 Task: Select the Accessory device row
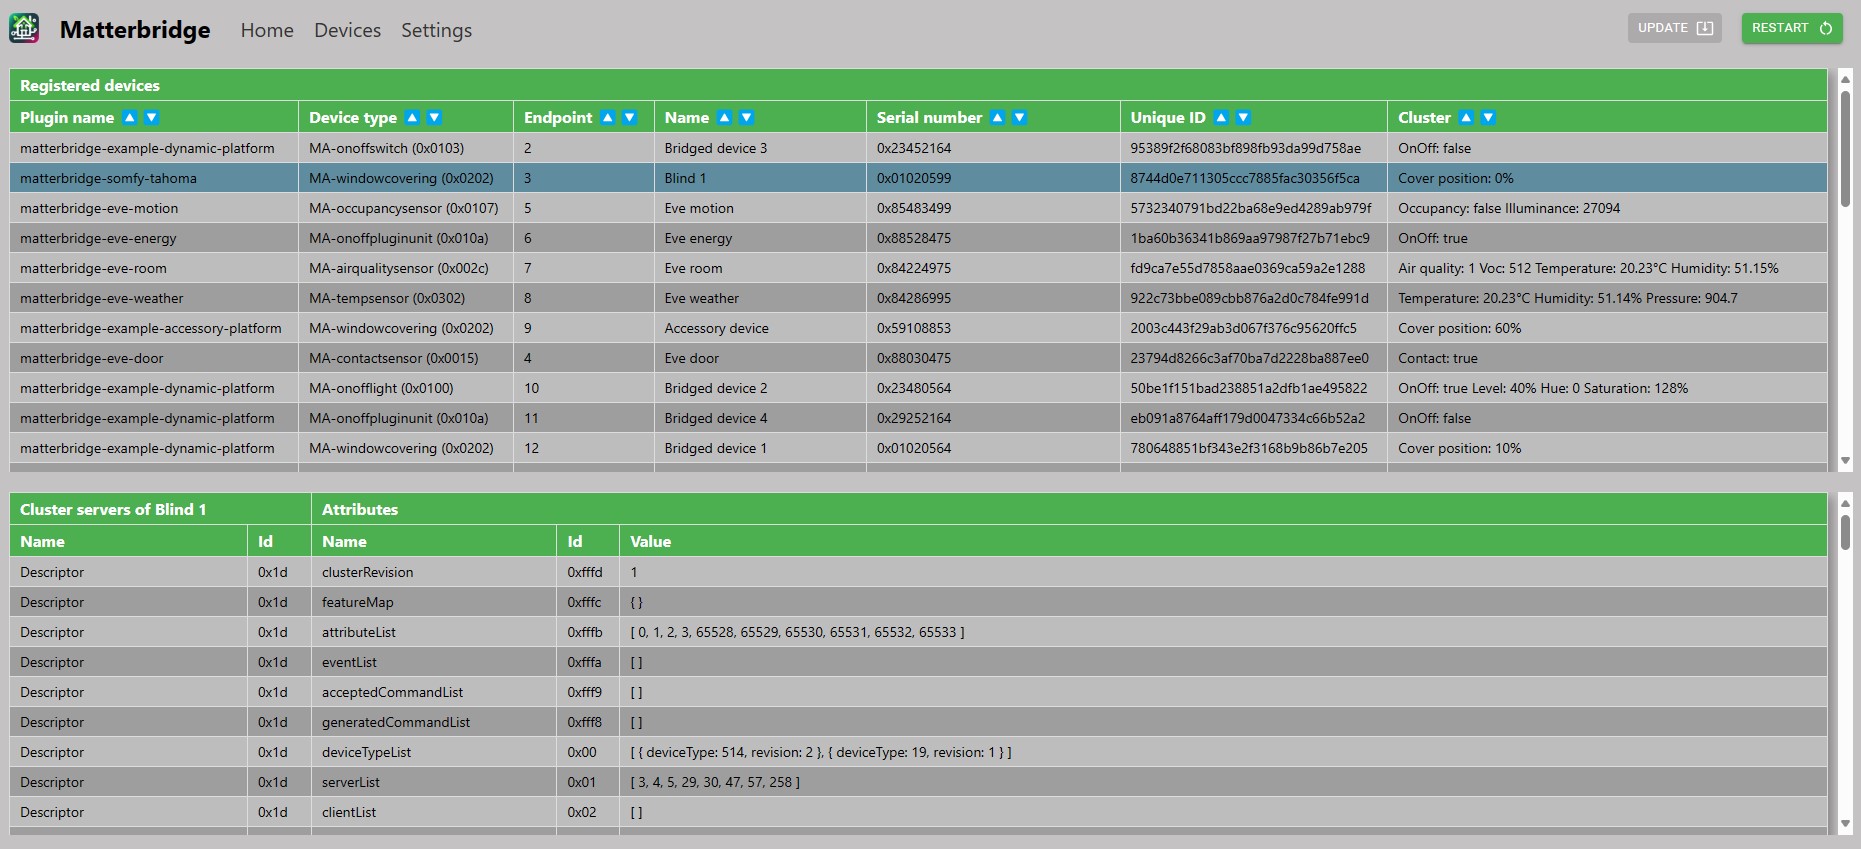pyautogui.click(x=918, y=328)
